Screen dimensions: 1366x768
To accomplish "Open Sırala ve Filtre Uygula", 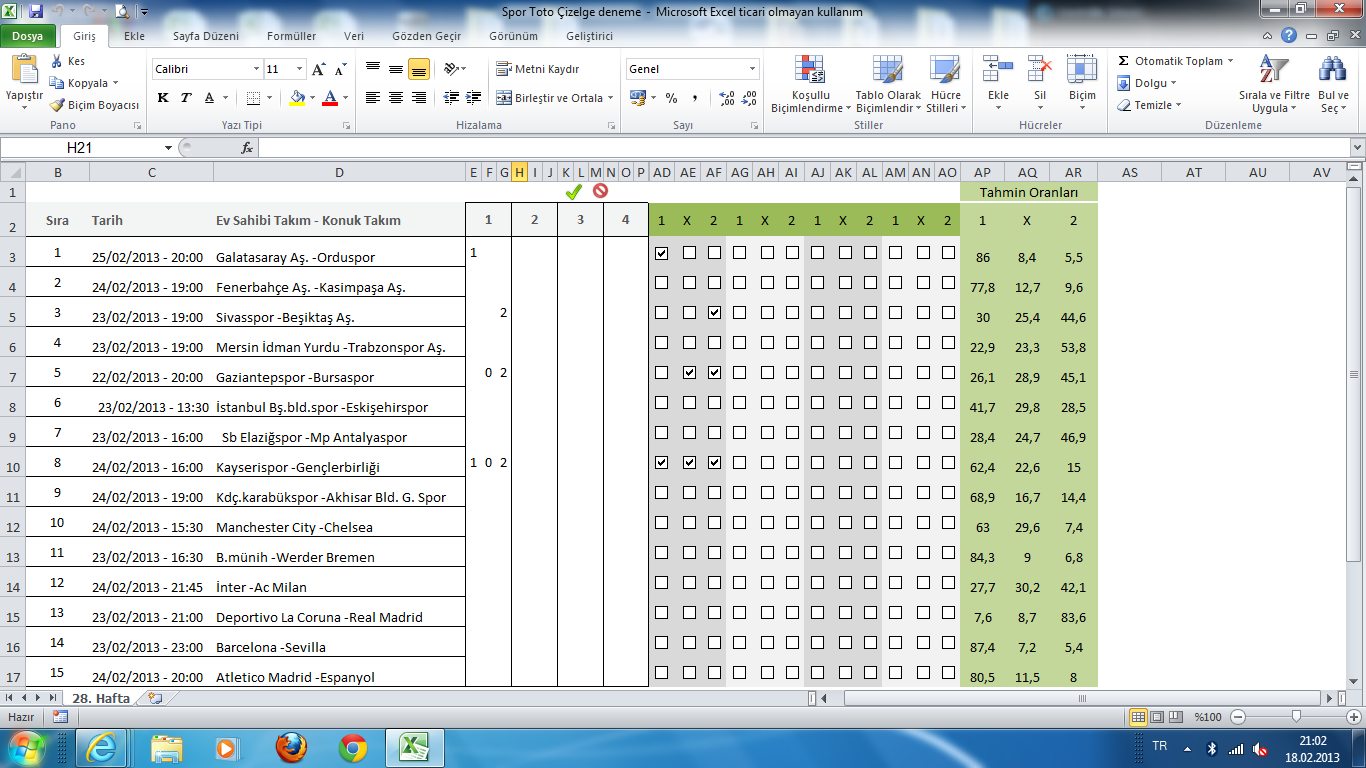I will [1274, 86].
